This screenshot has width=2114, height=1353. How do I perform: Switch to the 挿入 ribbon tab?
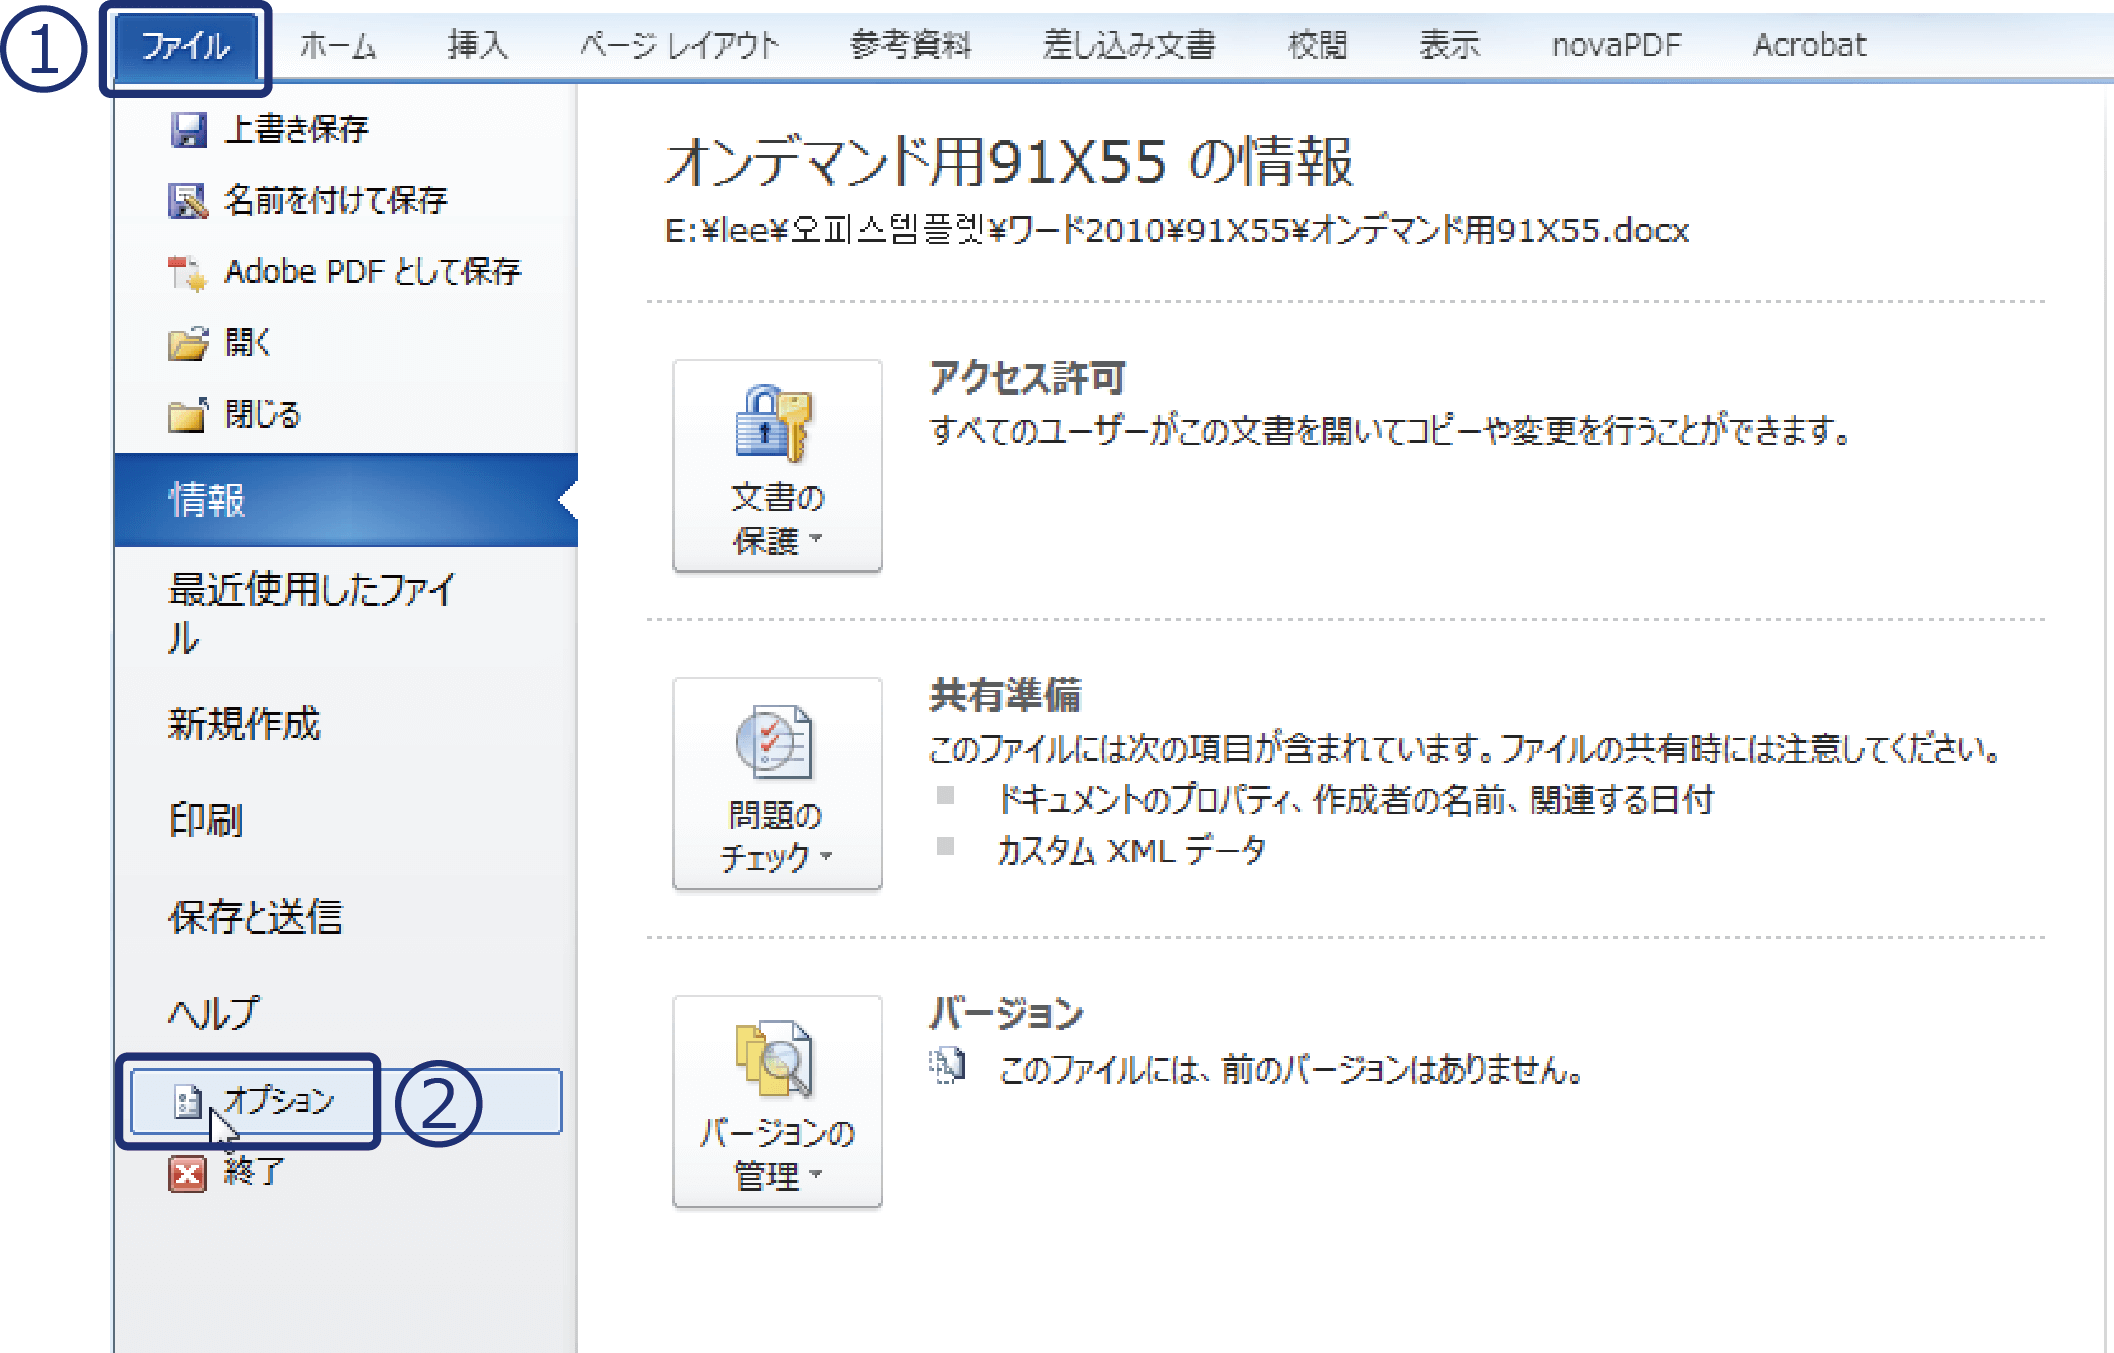pos(478,45)
